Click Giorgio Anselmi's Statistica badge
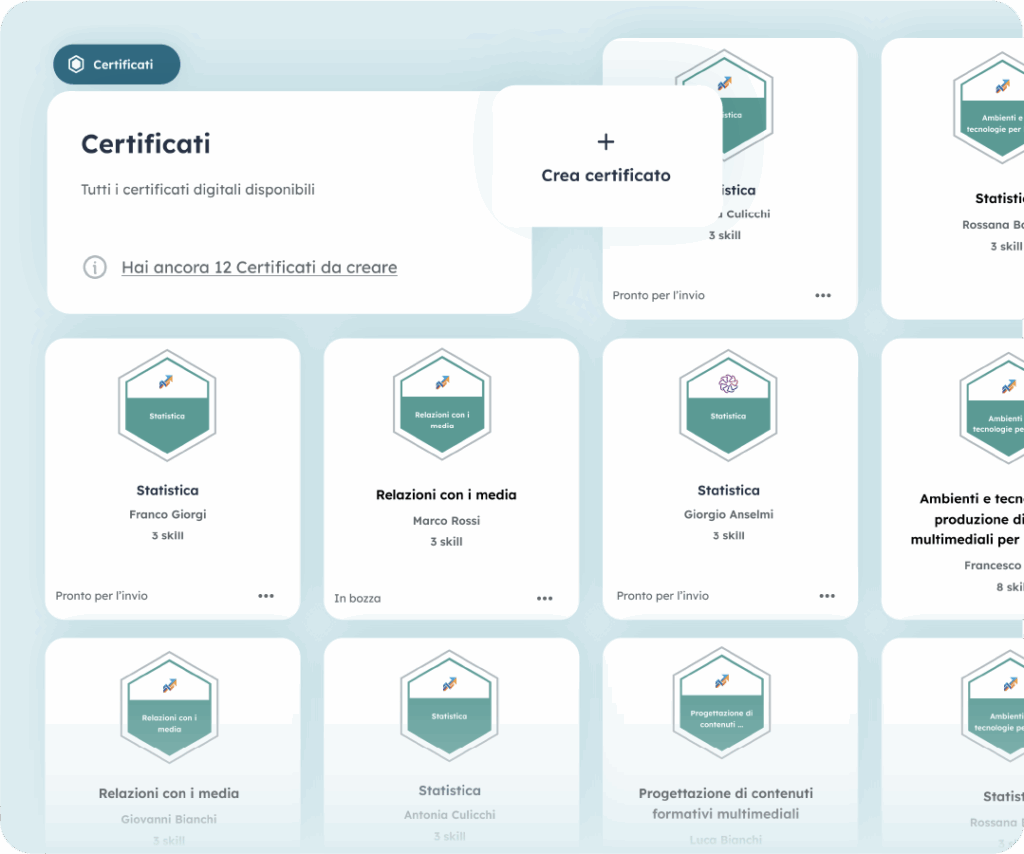 click(x=727, y=405)
